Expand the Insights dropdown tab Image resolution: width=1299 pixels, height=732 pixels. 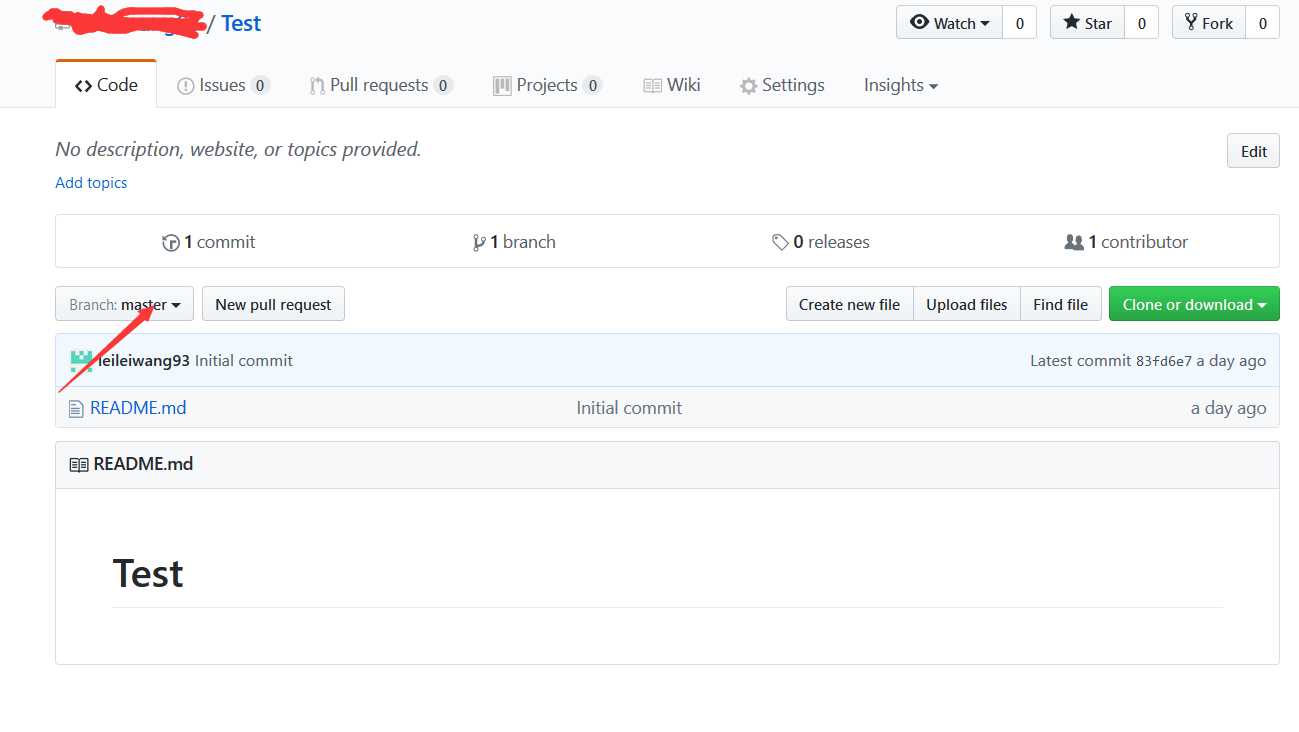click(x=901, y=85)
